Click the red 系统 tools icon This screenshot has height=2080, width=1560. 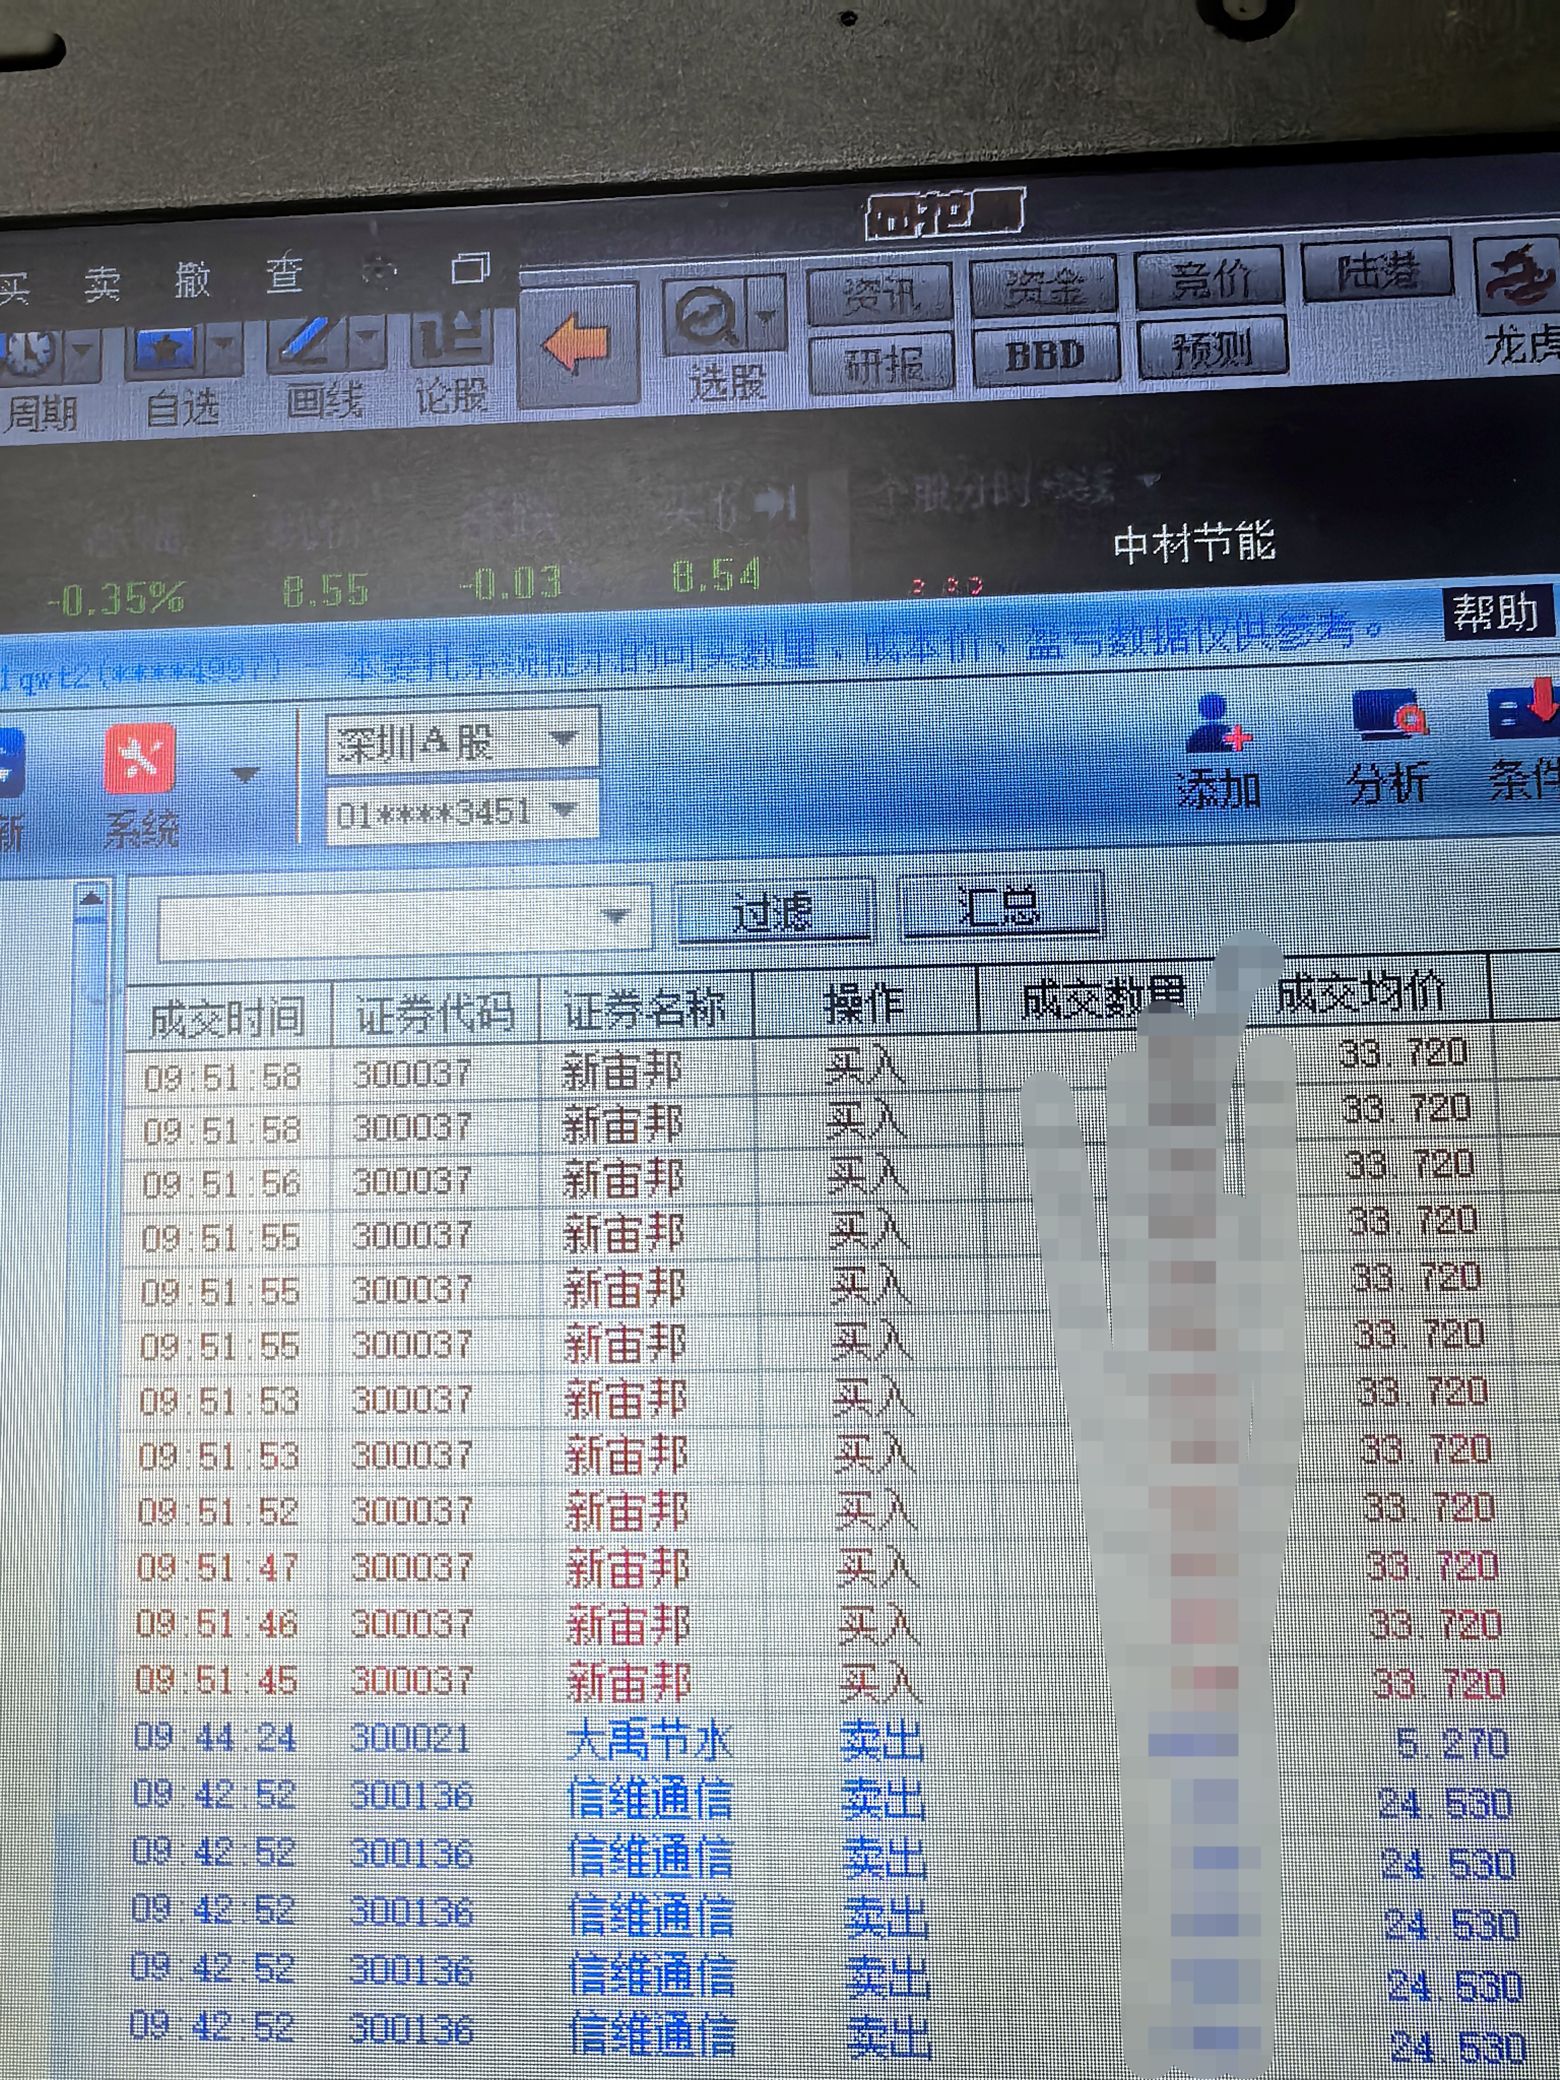(140, 759)
